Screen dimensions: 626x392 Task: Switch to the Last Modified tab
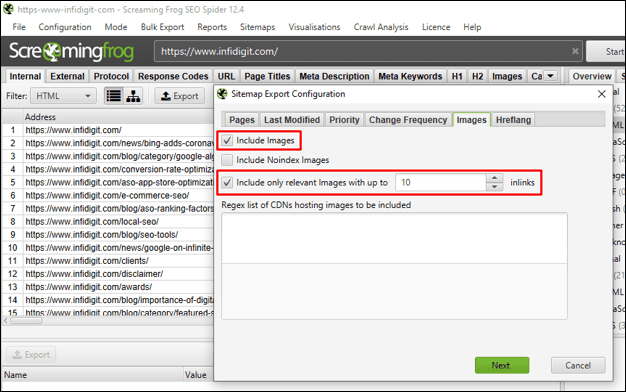point(292,120)
